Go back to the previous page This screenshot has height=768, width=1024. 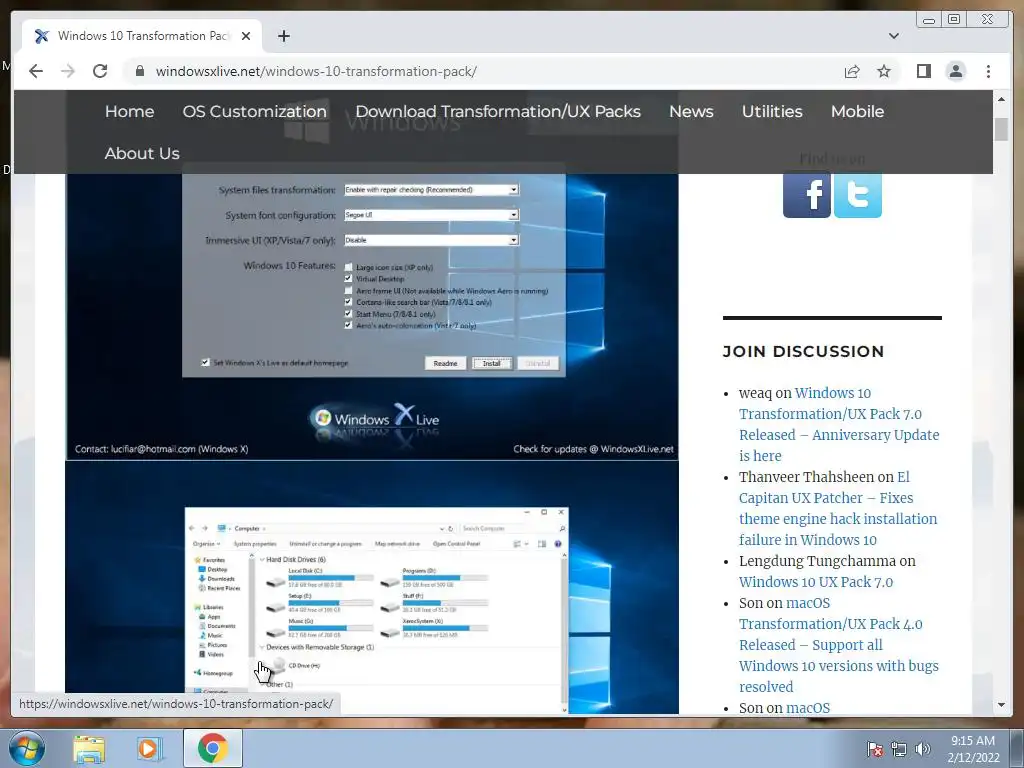click(36, 71)
